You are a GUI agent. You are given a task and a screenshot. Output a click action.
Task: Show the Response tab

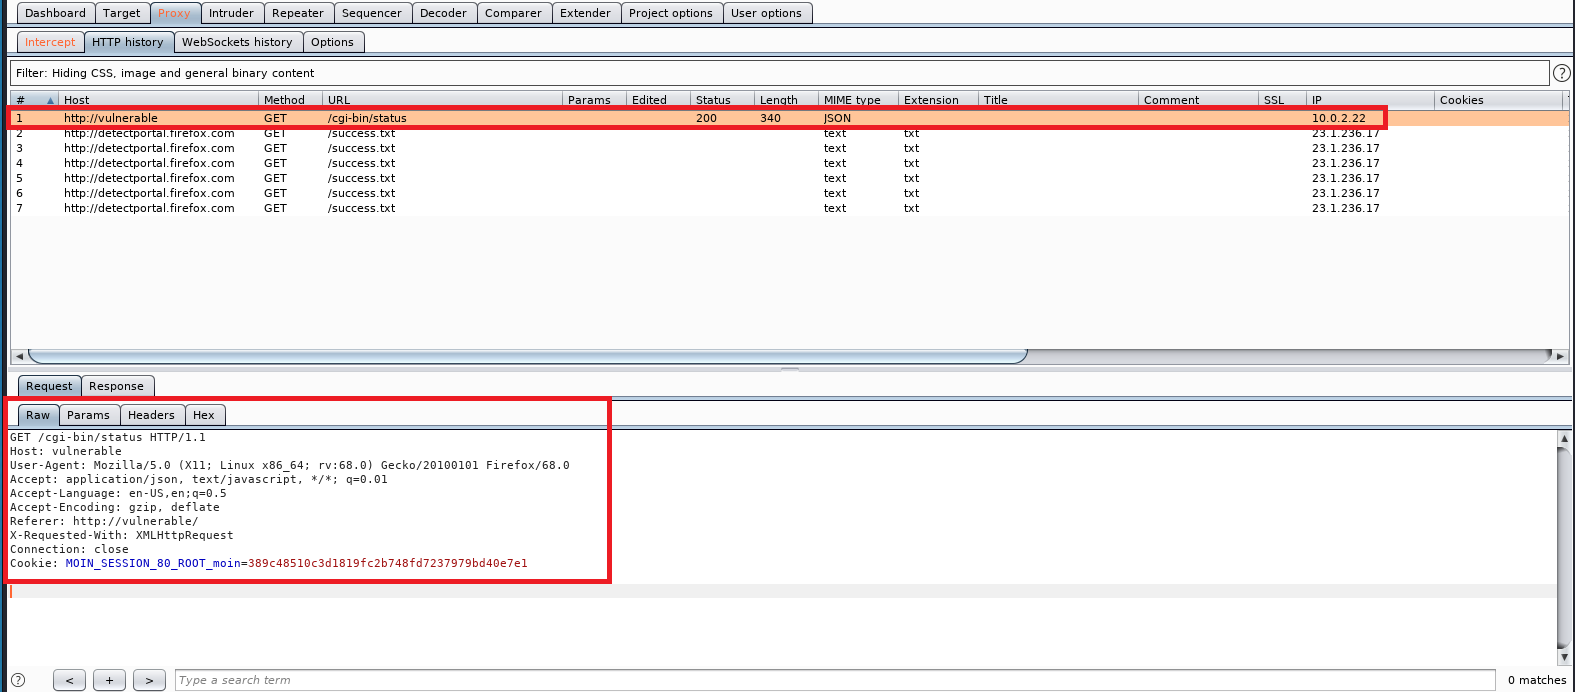click(116, 386)
